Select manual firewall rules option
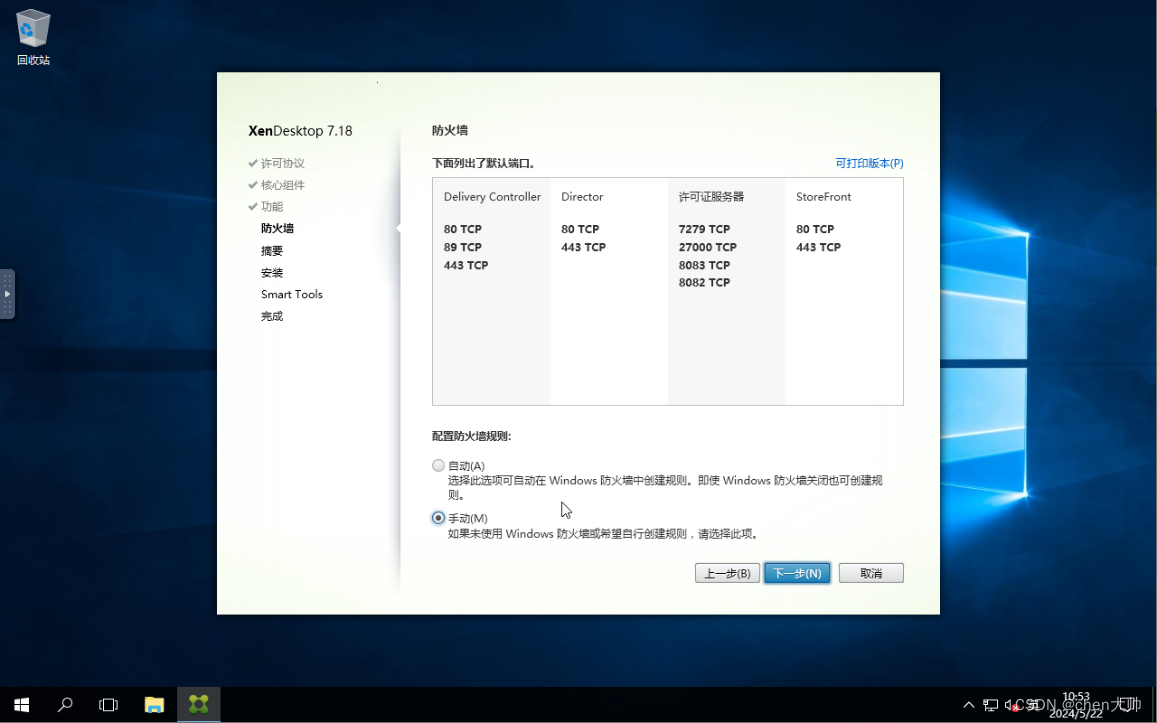The height and width of the screenshot is (723, 1157). [438, 518]
